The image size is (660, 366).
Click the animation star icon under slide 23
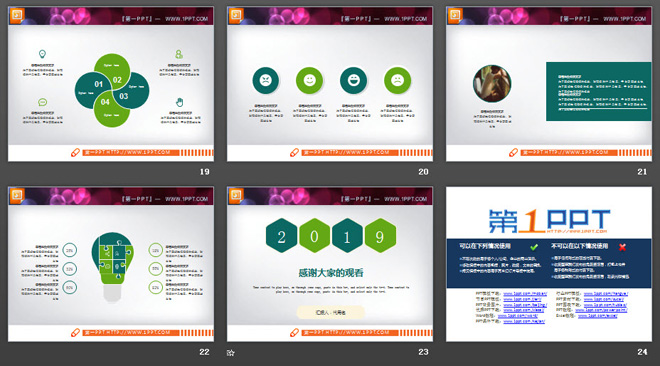230,353
